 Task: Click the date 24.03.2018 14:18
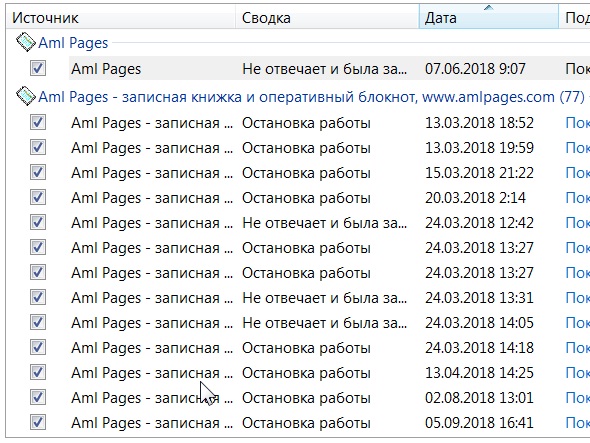click(x=479, y=348)
